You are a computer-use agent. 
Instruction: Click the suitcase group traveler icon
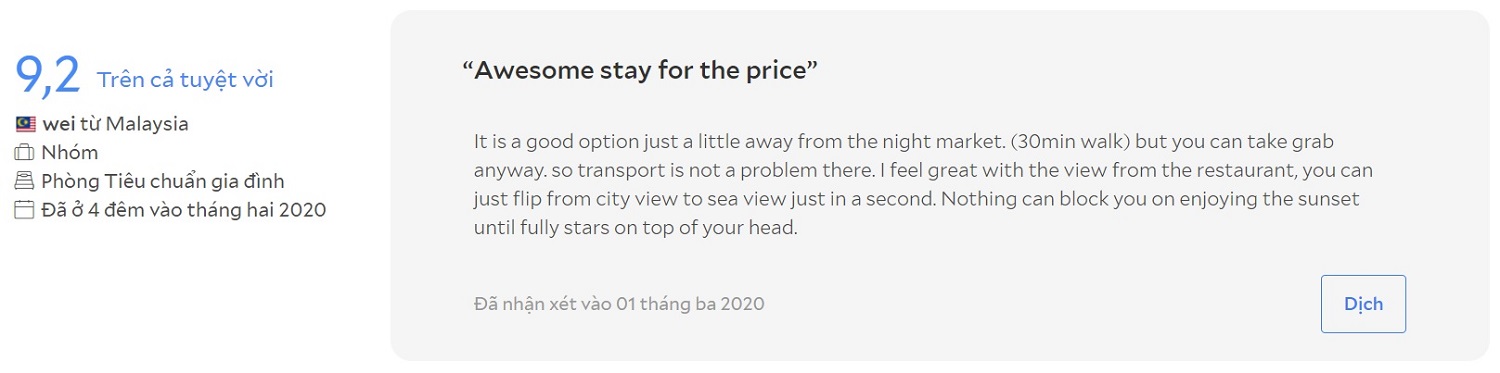coord(25,153)
